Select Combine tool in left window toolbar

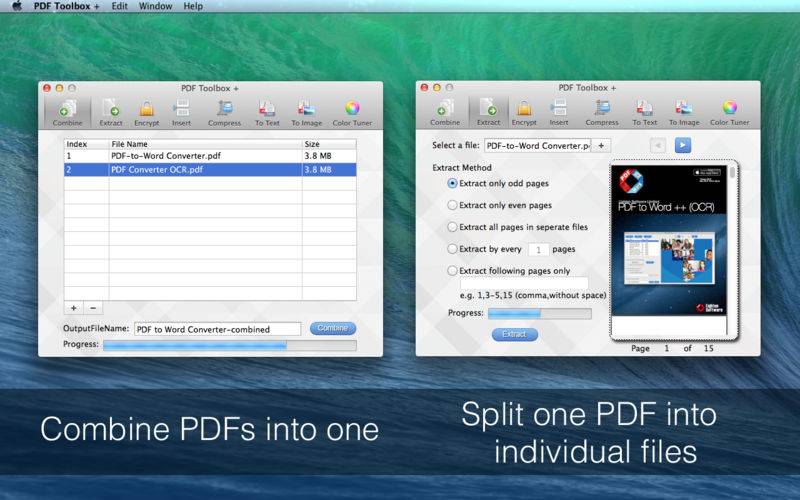[67, 113]
